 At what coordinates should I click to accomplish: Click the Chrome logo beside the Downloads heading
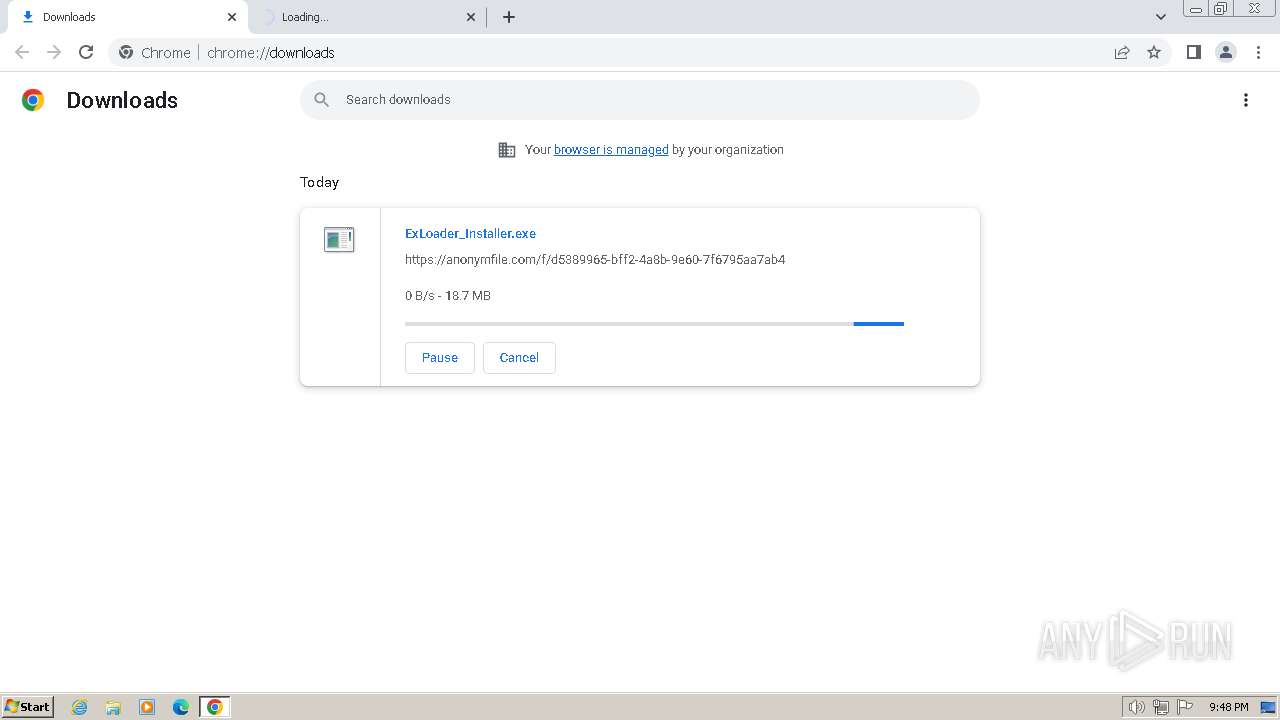click(33, 100)
